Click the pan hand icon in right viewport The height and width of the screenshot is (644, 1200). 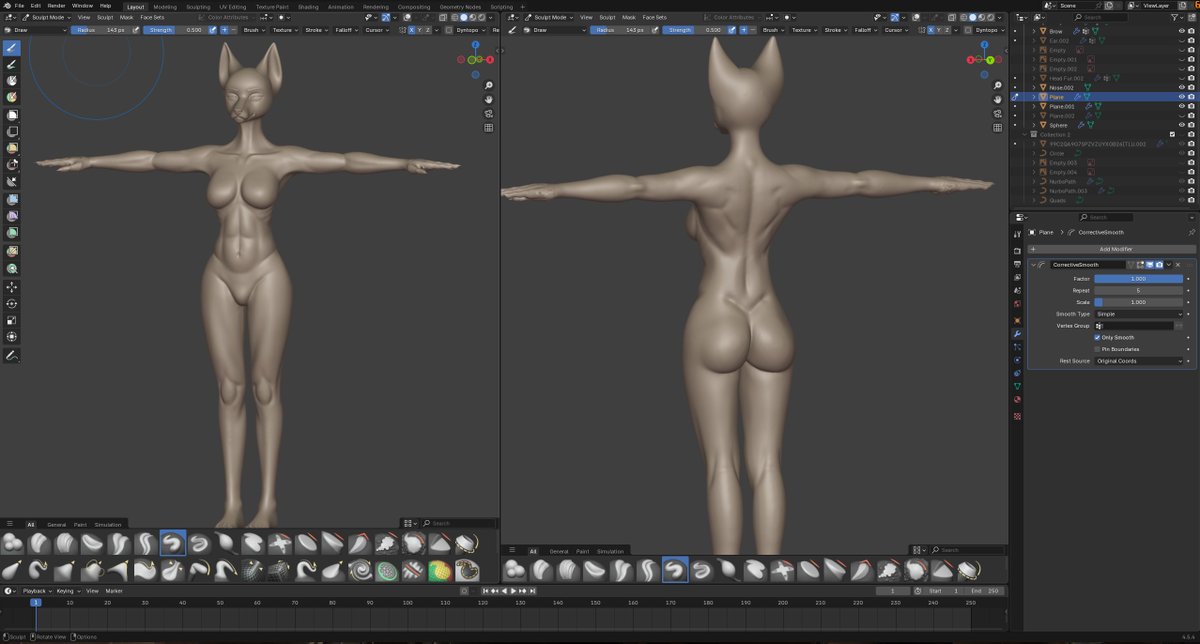[996, 99]
